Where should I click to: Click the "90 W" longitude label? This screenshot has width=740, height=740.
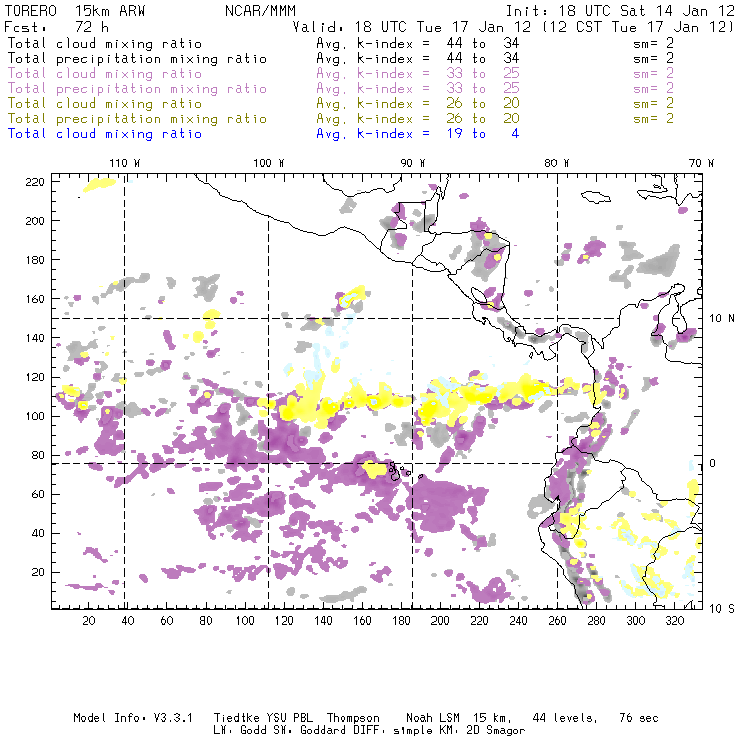pos(413,163)
